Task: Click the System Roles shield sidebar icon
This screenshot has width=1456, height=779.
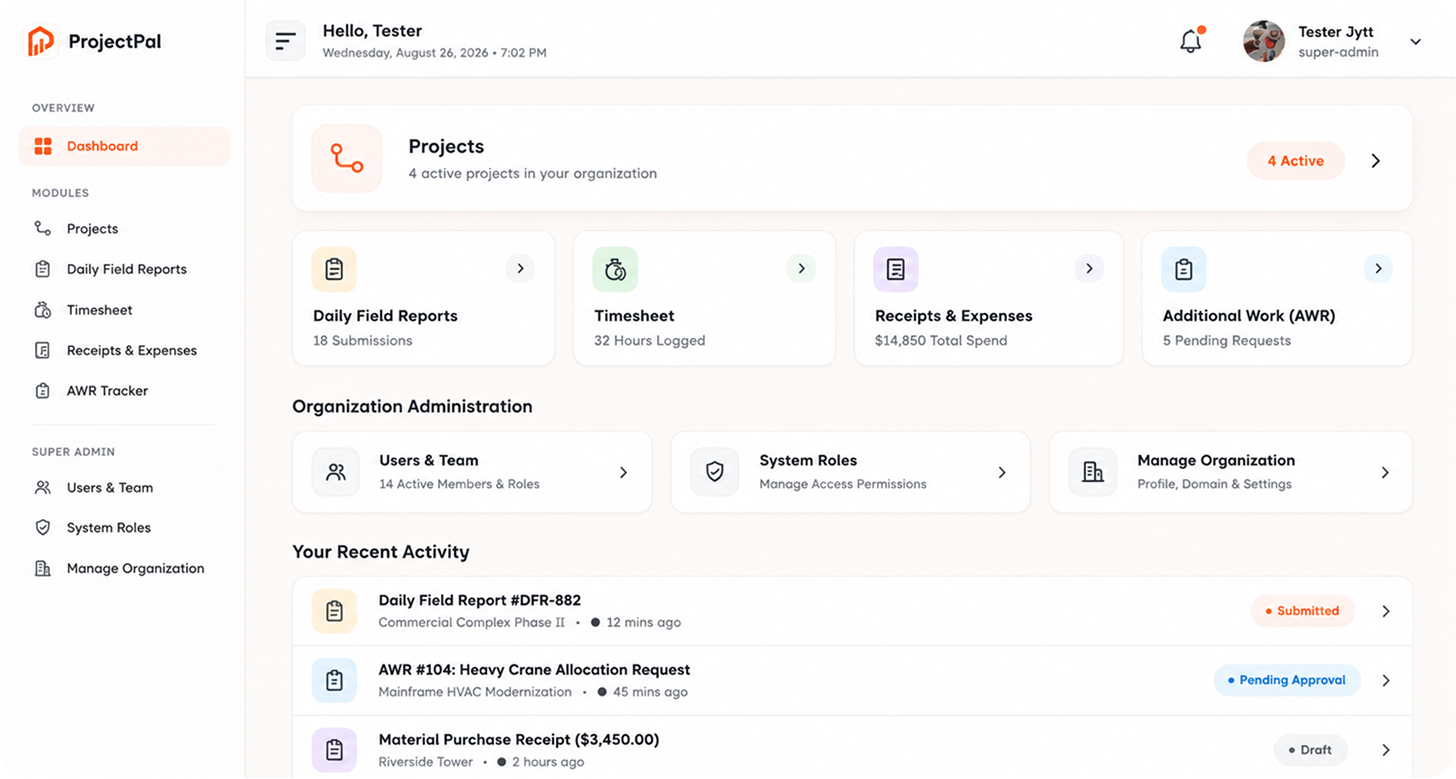Action: (x=43, y=528)
